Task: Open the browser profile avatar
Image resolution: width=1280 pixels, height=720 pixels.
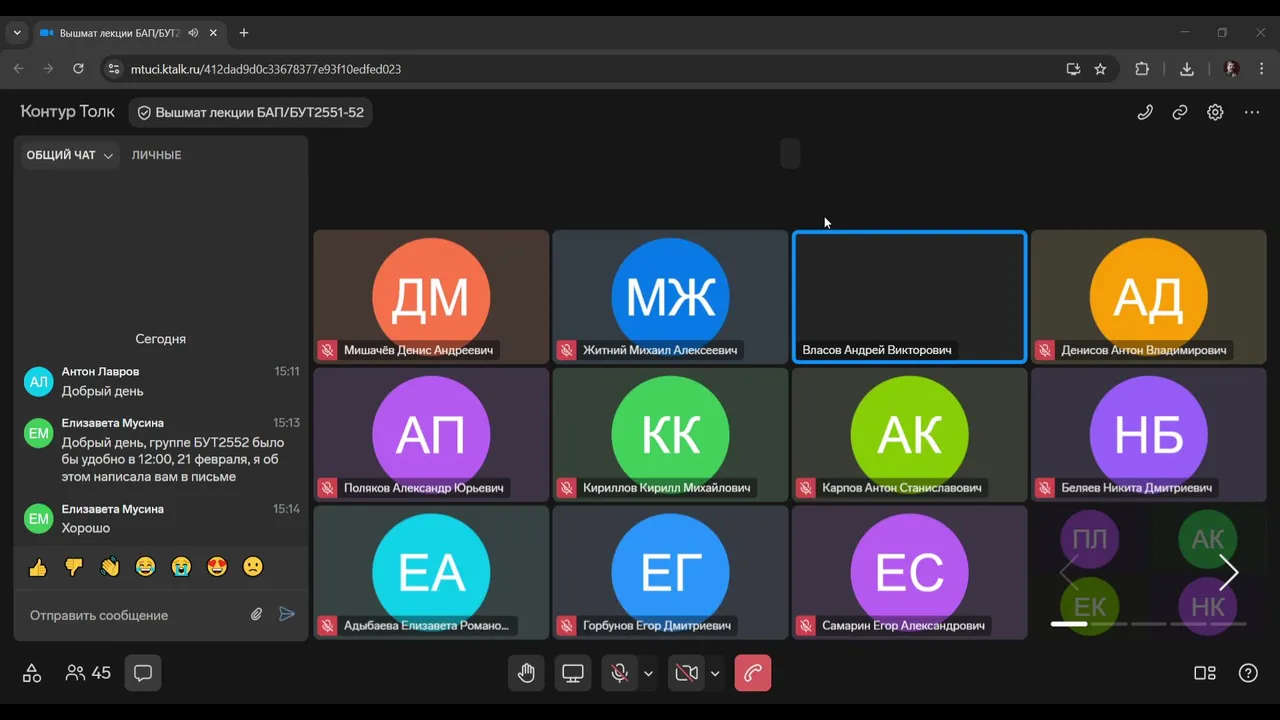Action: click(1232, 69)
